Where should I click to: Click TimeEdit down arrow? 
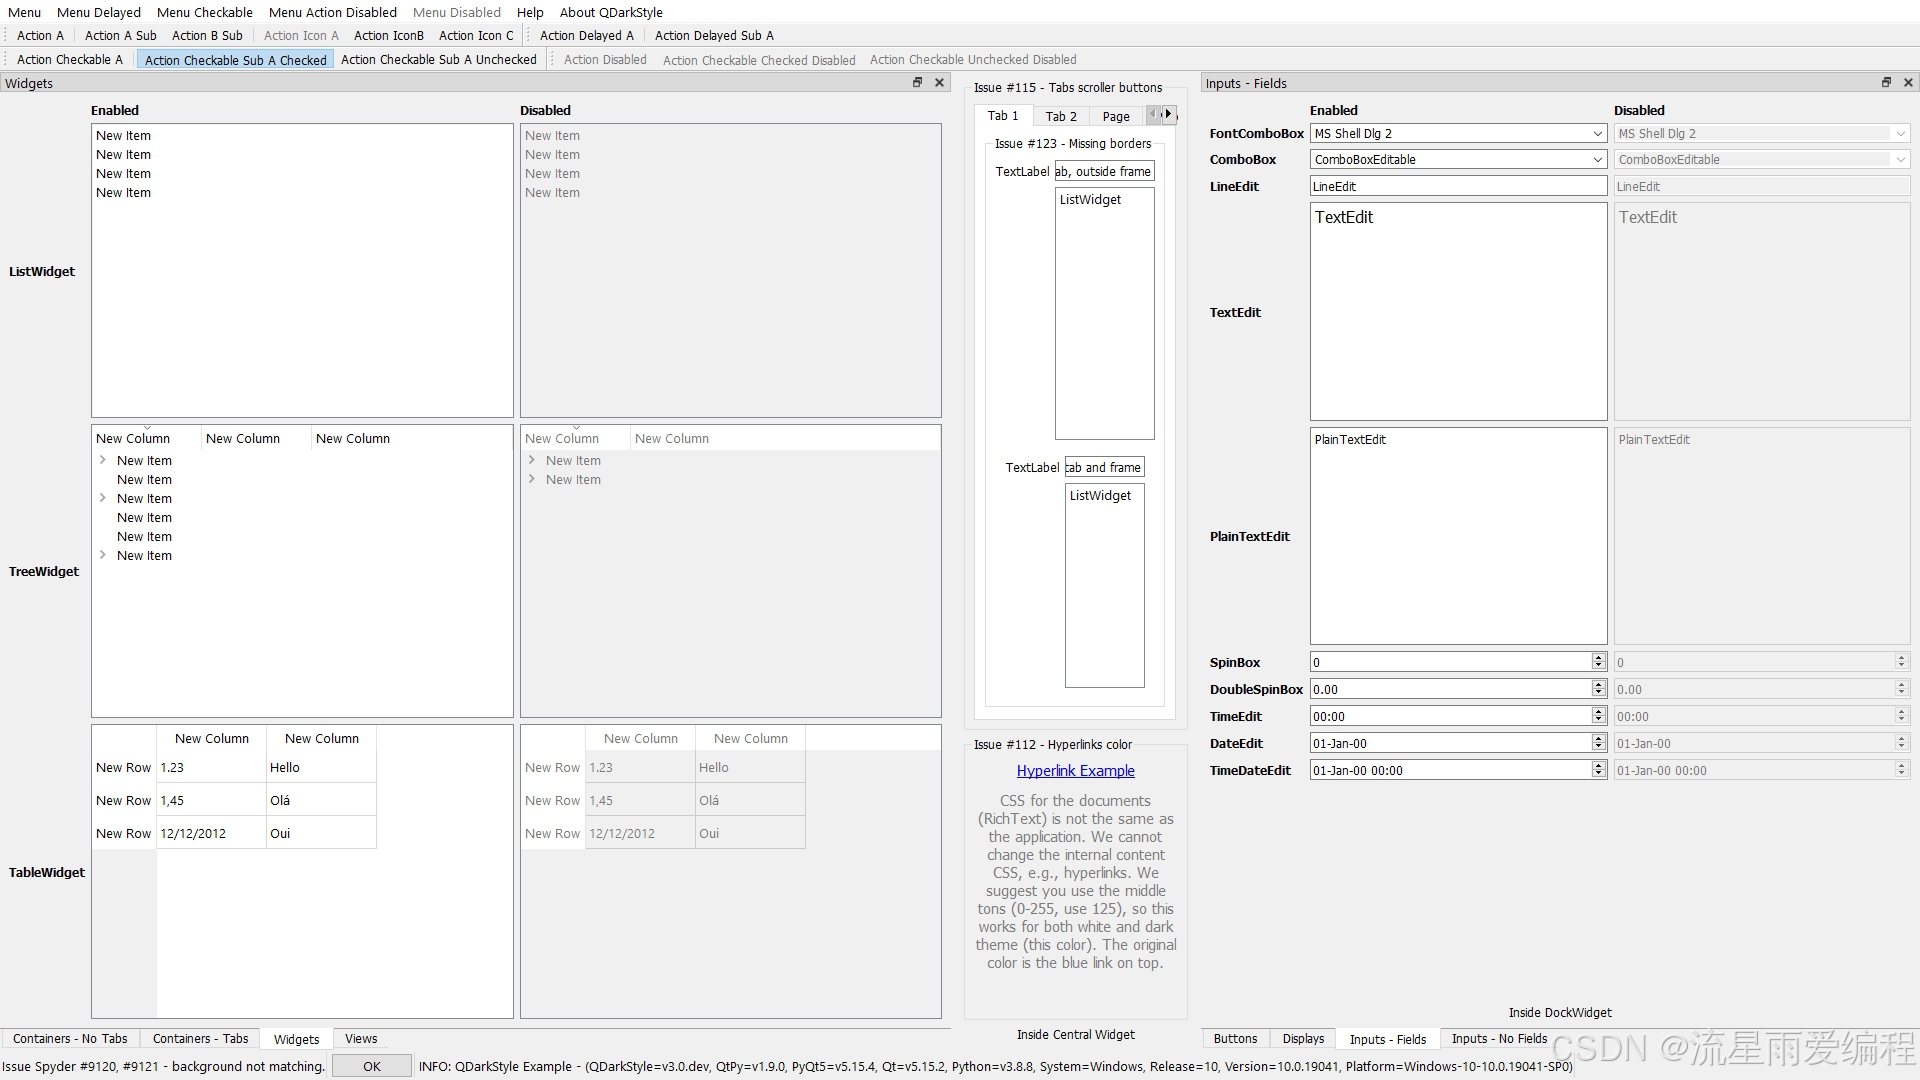point(1598,720)
